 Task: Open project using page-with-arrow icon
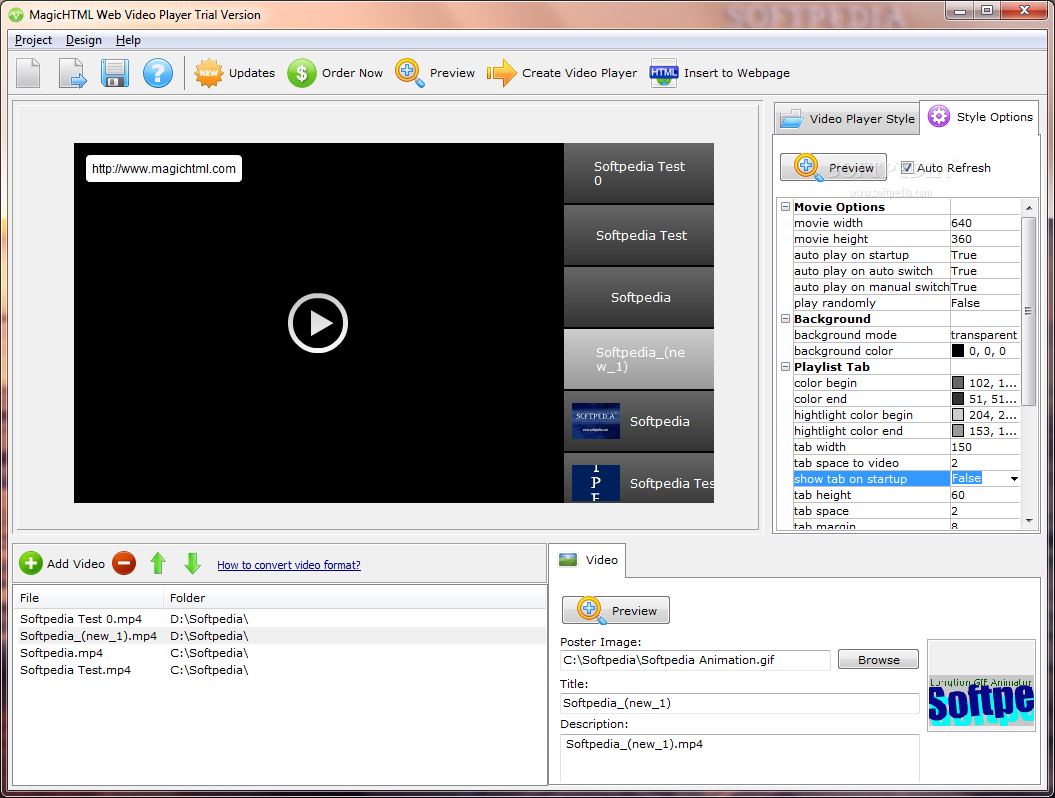72,73
